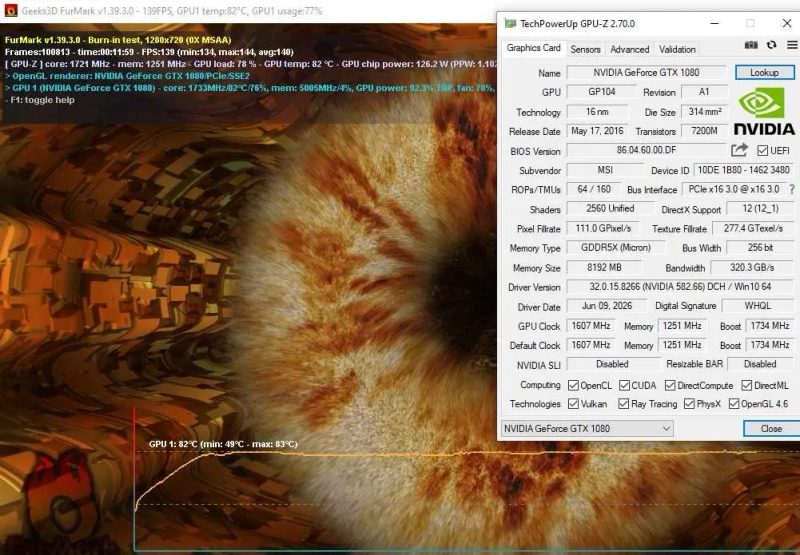The width and height of the screenshot is (800, 555).
Task: Click the Shaders value 2560 Unified
Action: click(610, 209)
